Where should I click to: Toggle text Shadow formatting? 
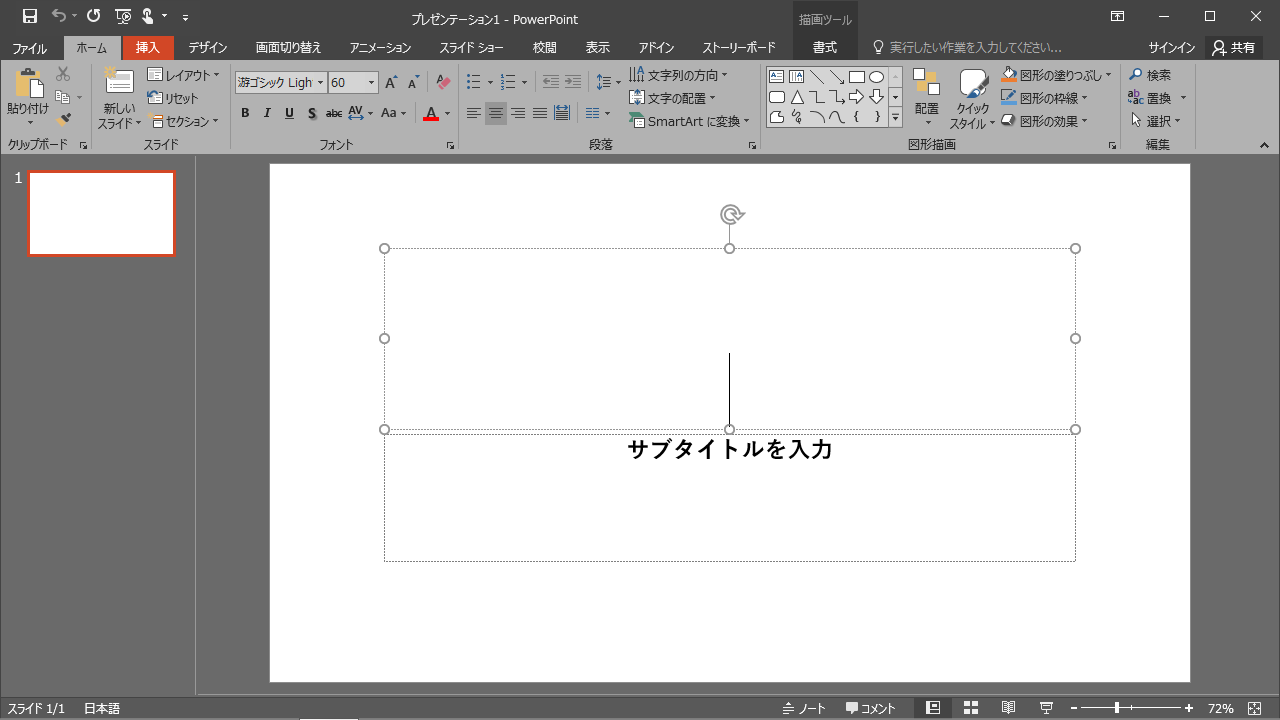coord(312,113)
